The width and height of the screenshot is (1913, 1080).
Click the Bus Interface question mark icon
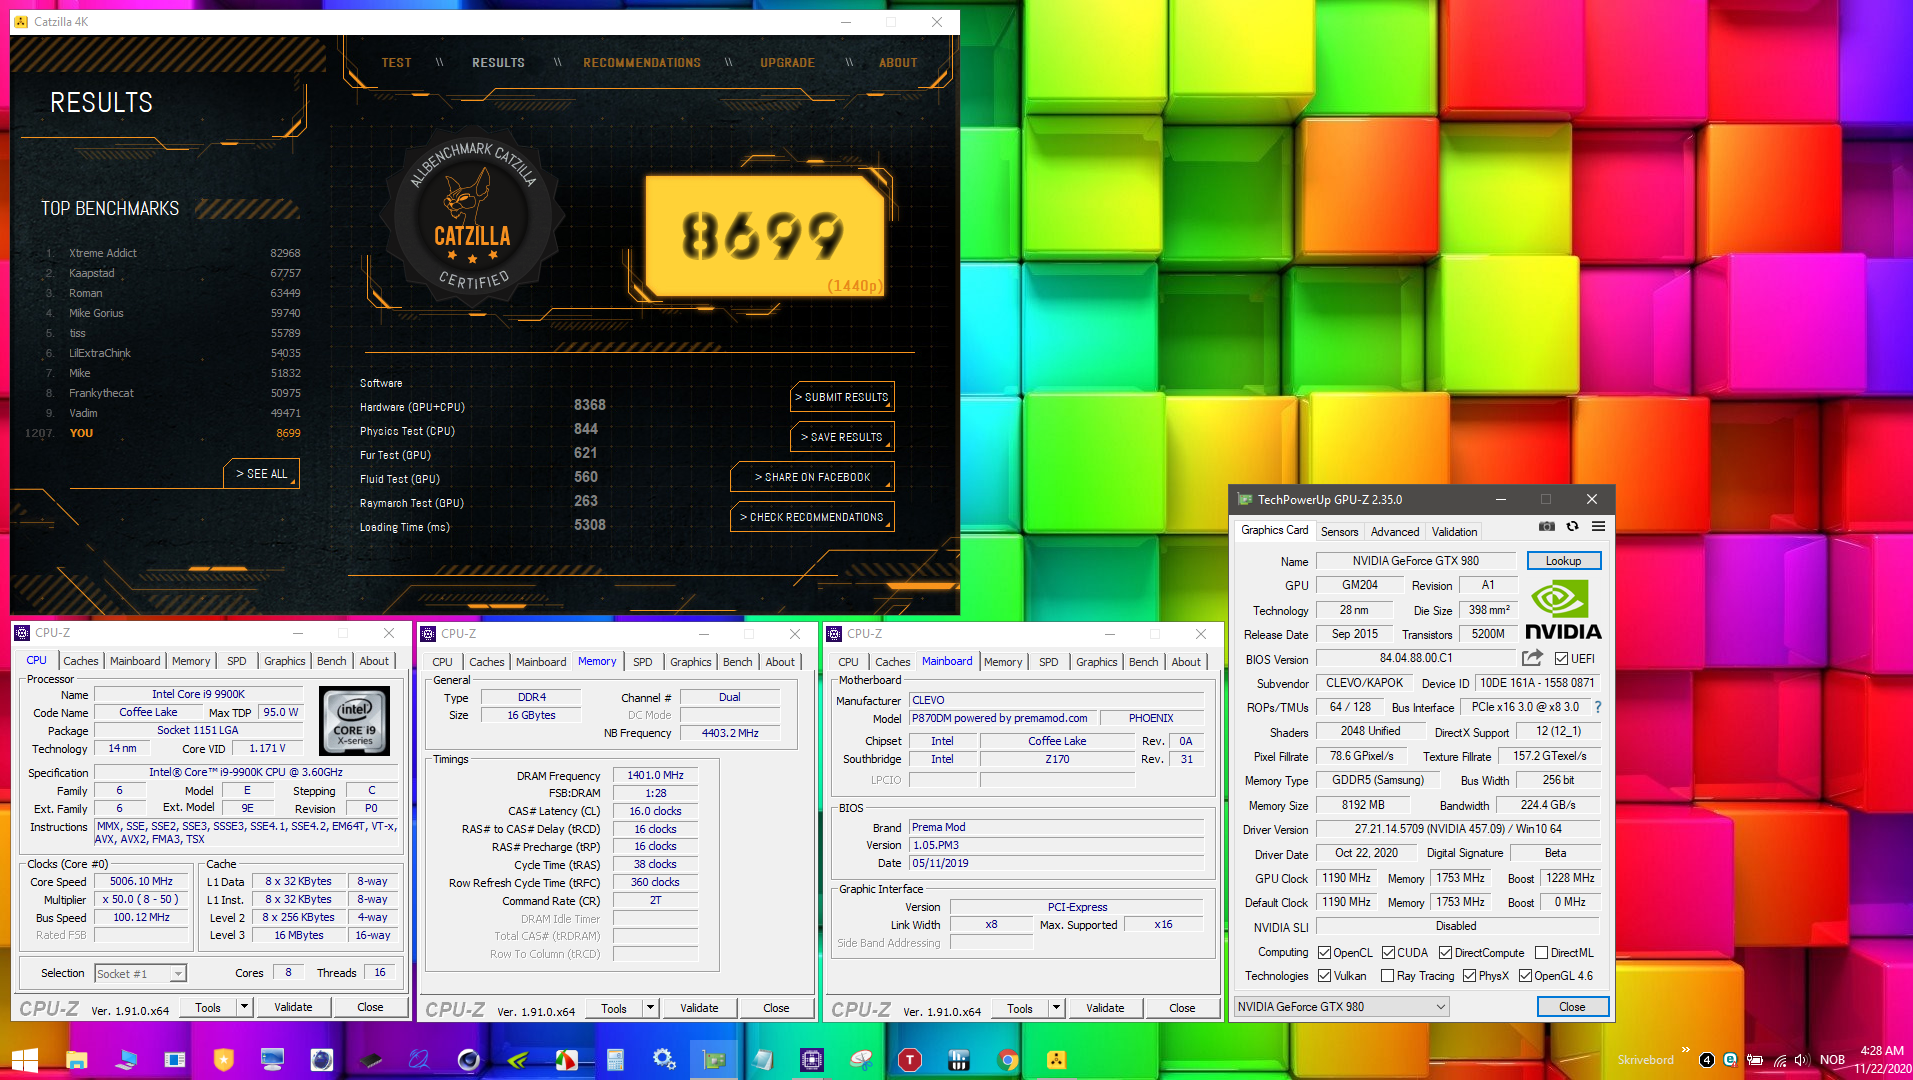(x=1598, y=707)
